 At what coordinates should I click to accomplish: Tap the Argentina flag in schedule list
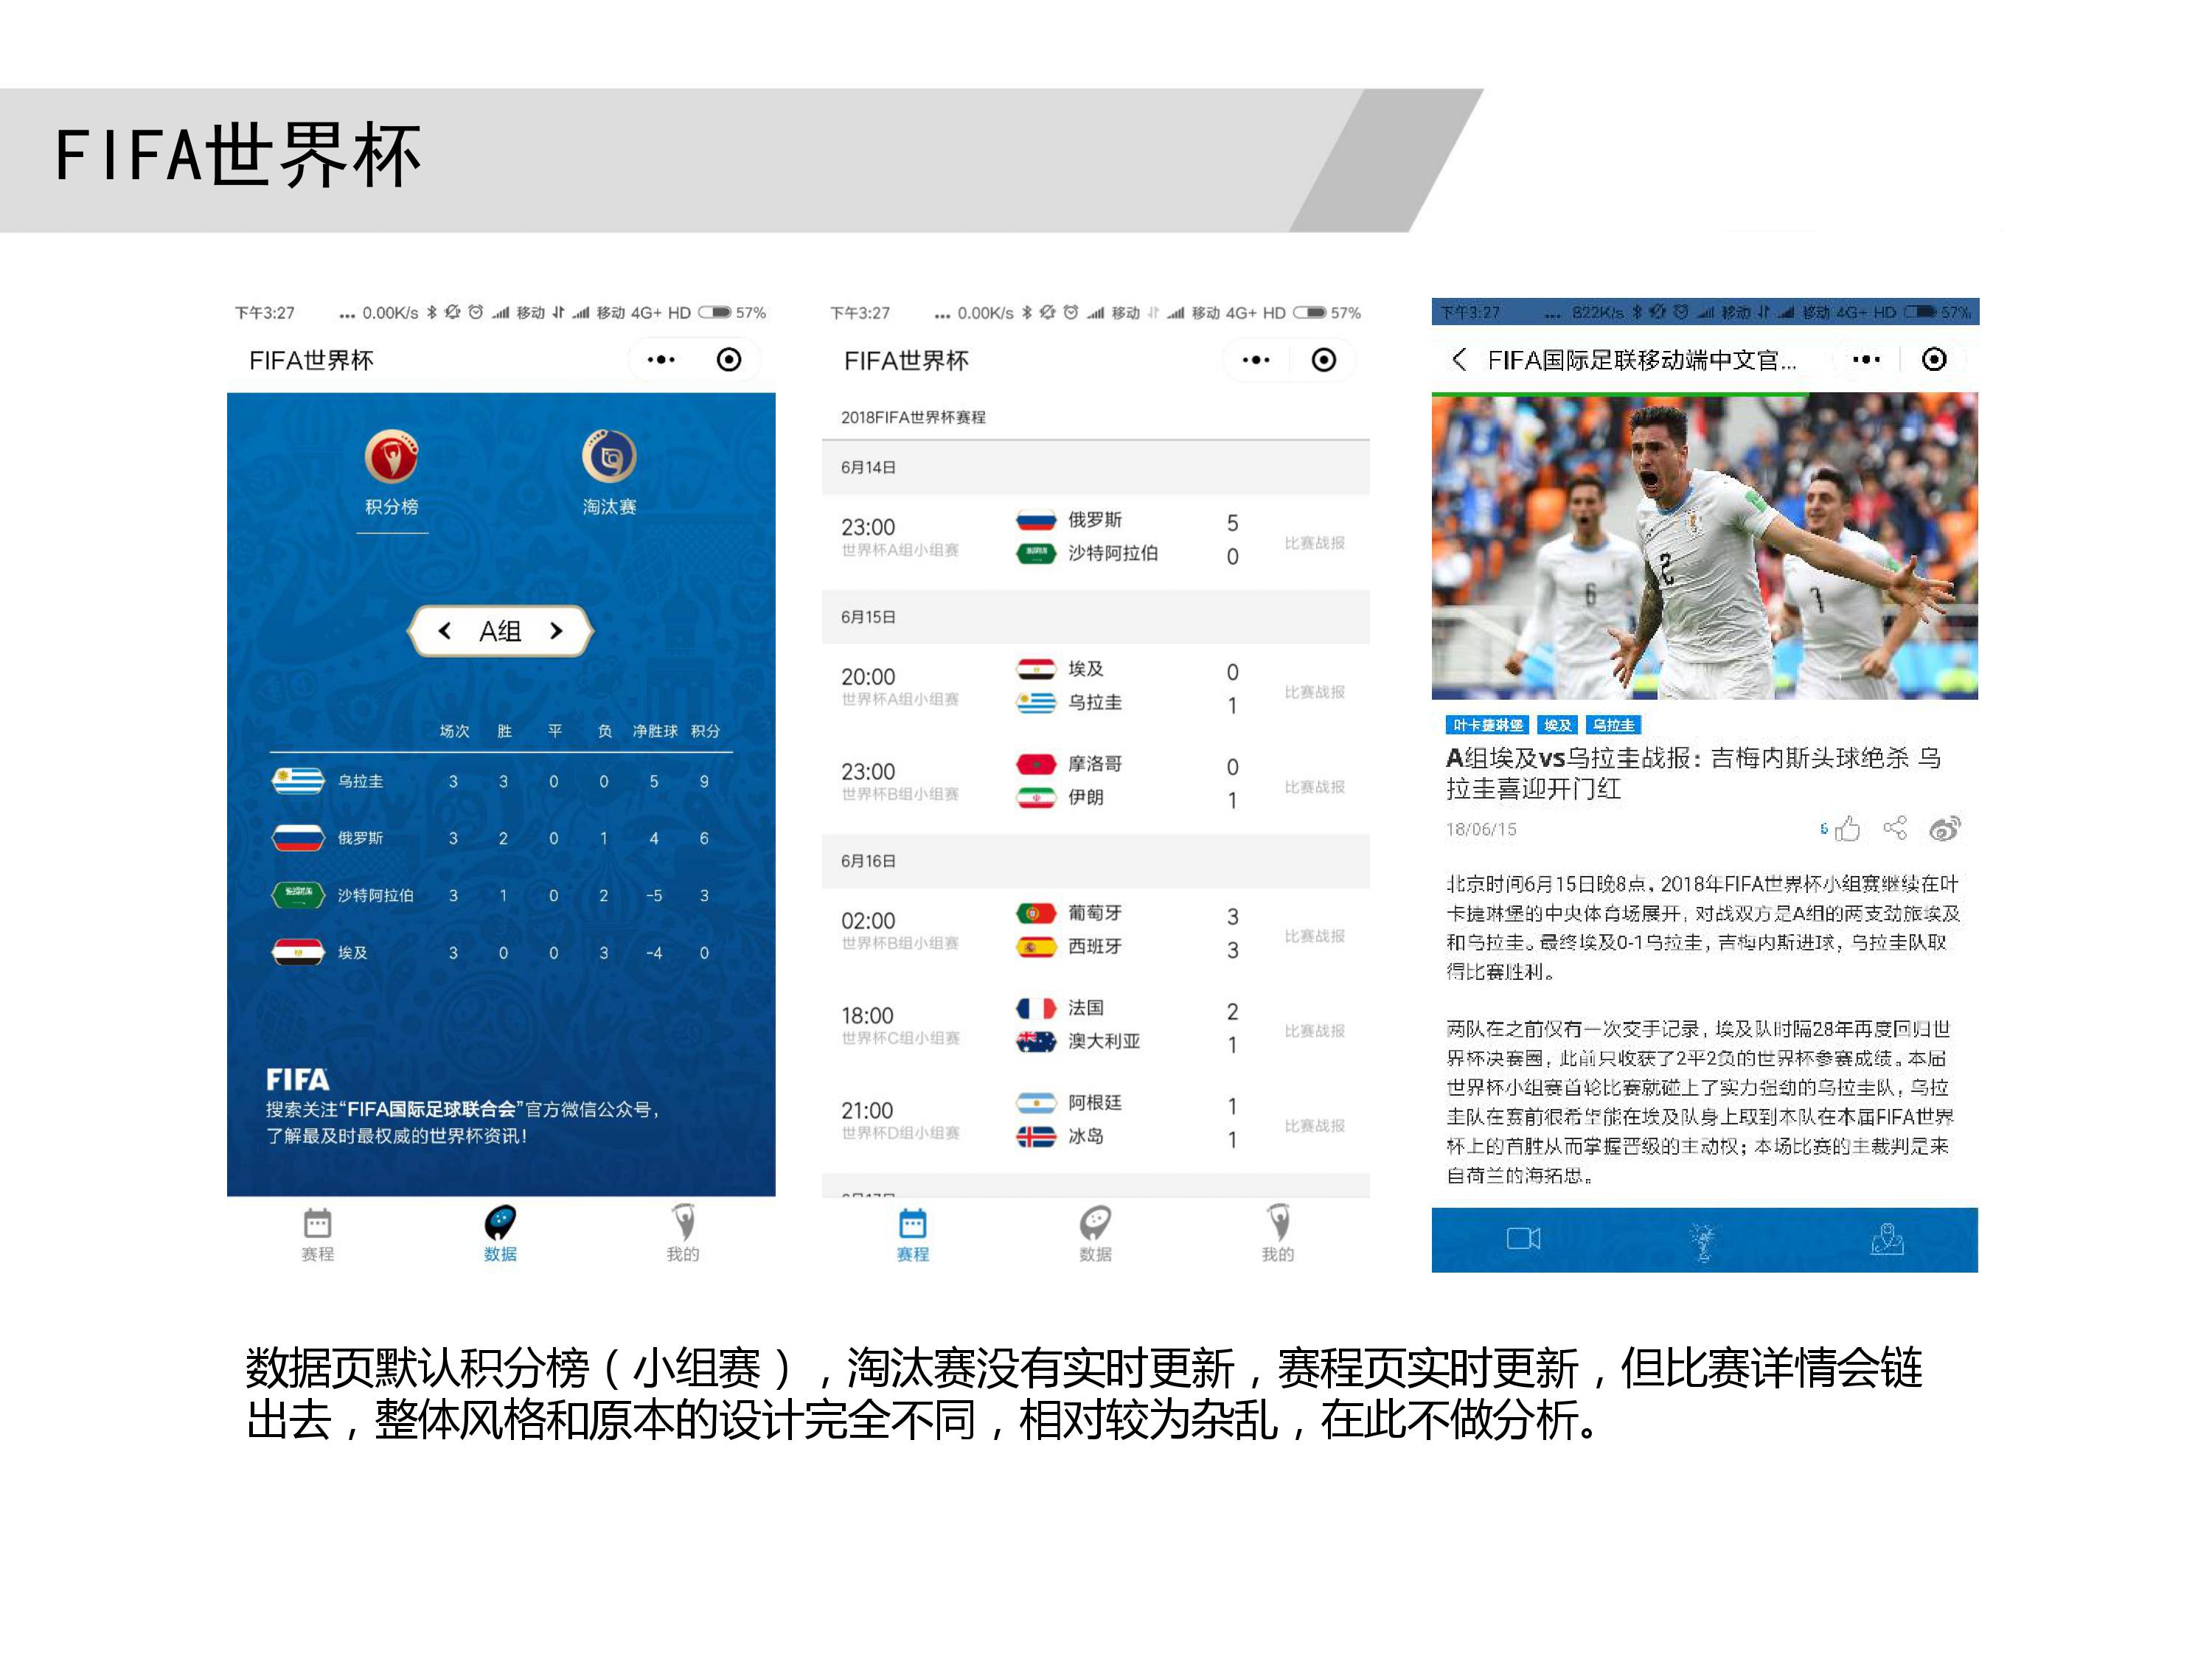pyautogui.click(x=1036, y=1103)
